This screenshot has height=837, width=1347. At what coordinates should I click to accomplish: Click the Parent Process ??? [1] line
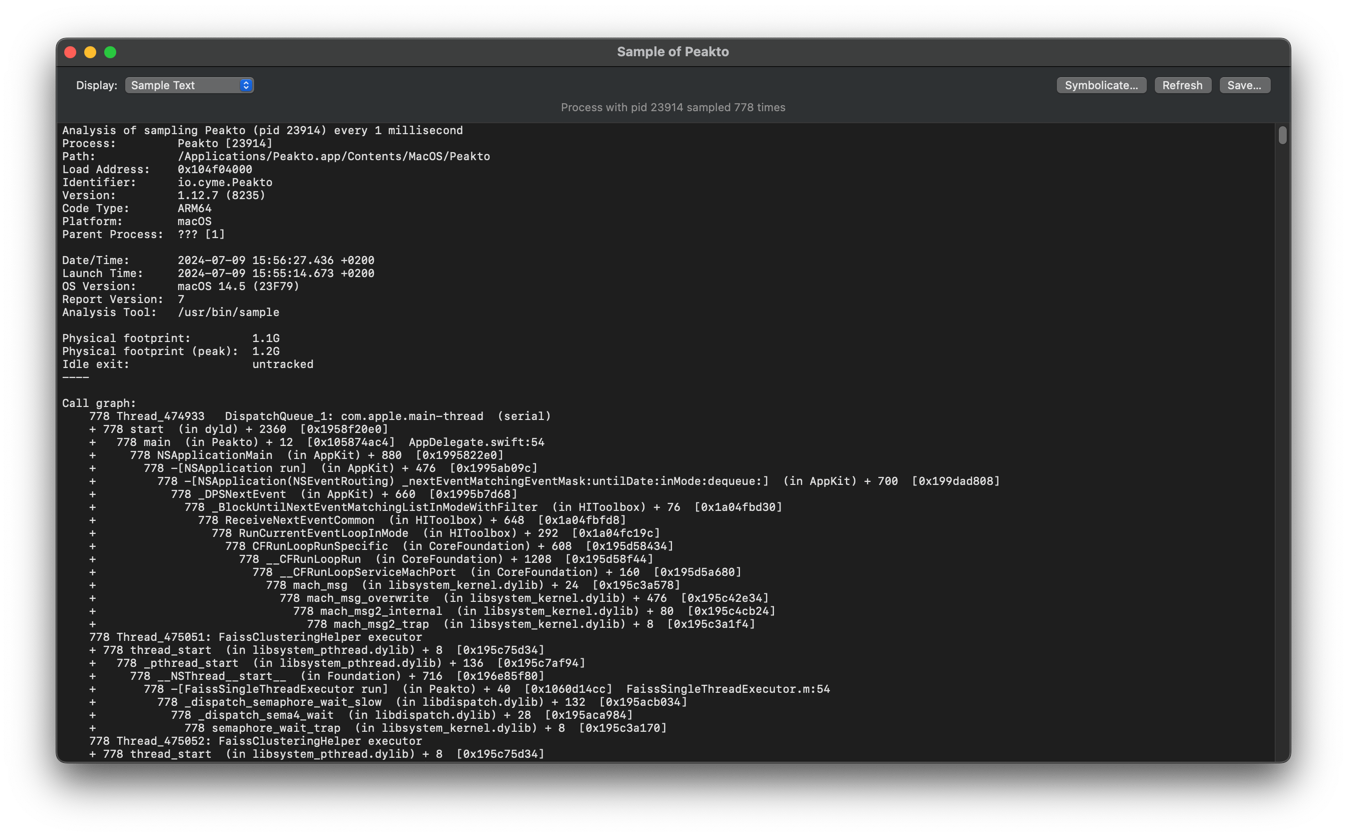click(144, 234)
